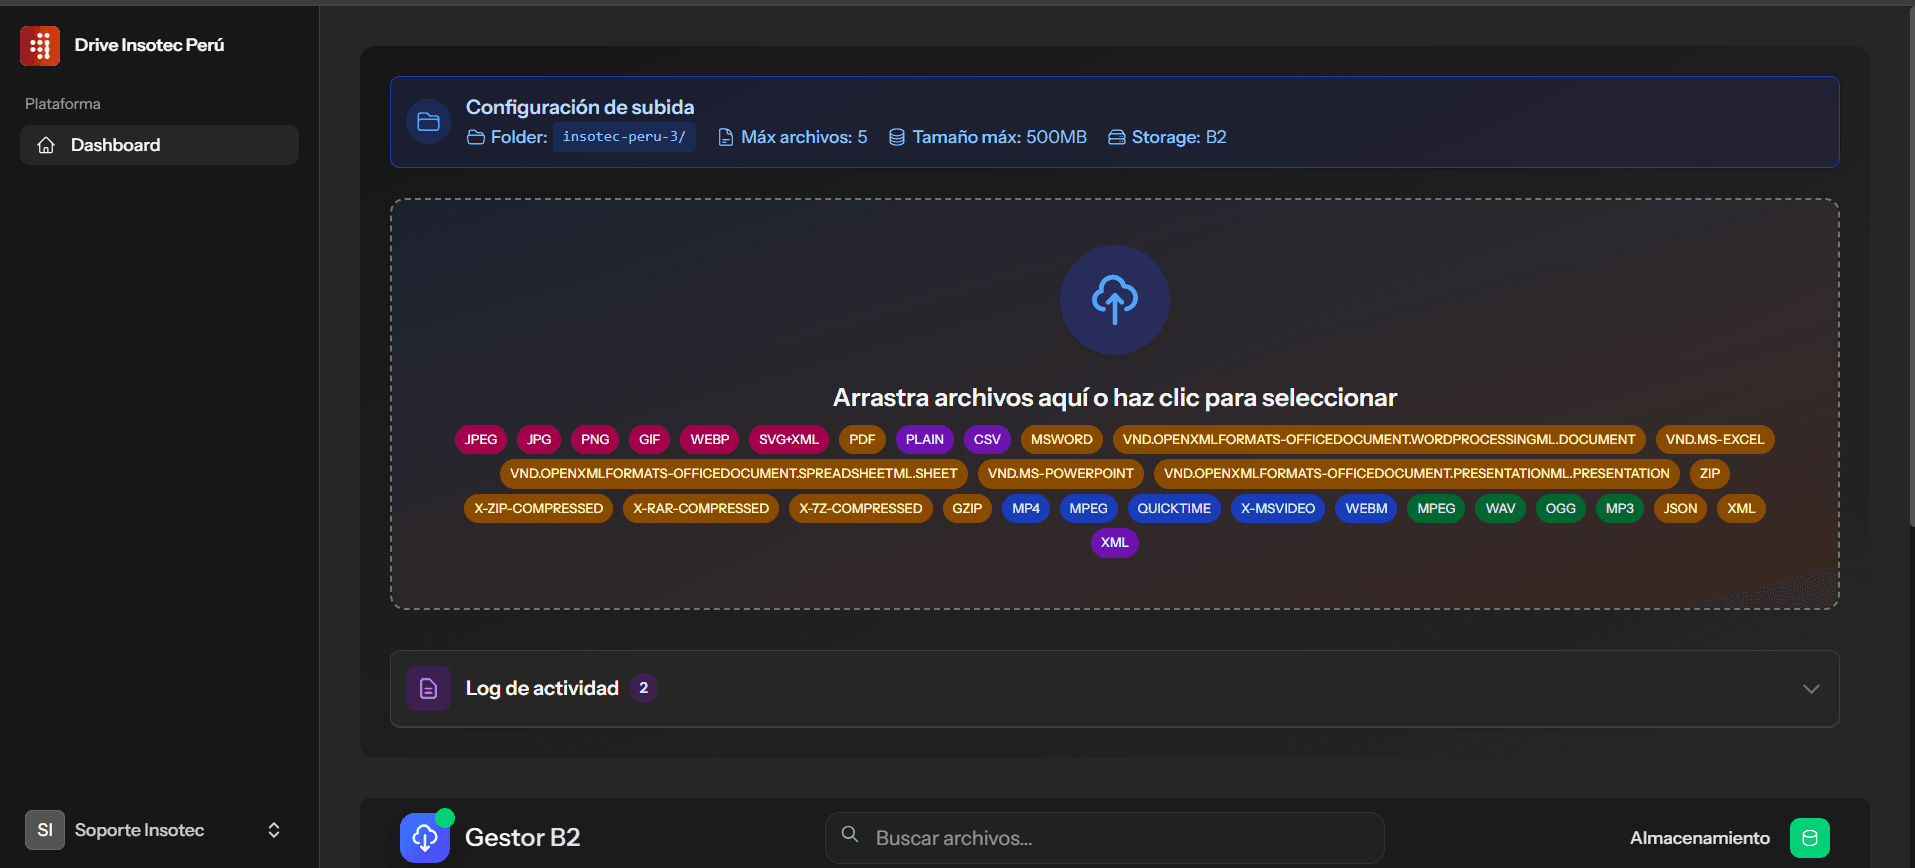Click the PDF file type badge
The image size is (1915, 868).
click(862, 439)
